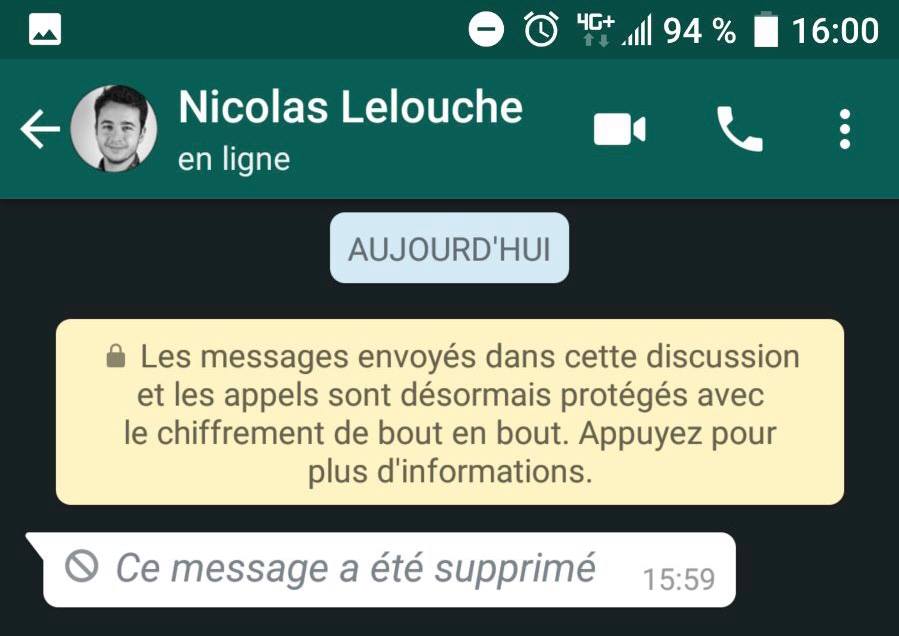Tap the blocked circle icon on deleted message
Image resolution: width=899 pixels, height=636 pixels.
(82, 566)
